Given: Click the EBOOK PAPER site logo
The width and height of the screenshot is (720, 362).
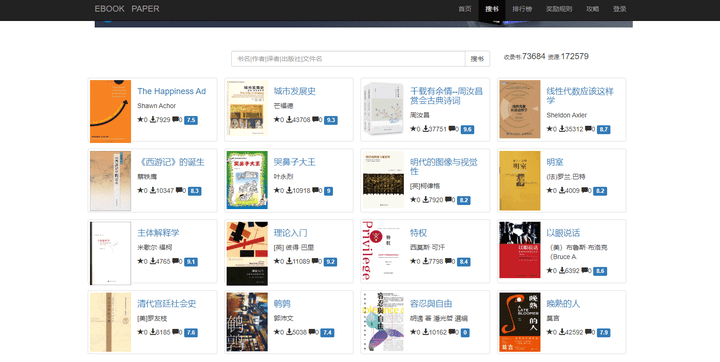Looking at the screenshot, I should coord(127,9).
